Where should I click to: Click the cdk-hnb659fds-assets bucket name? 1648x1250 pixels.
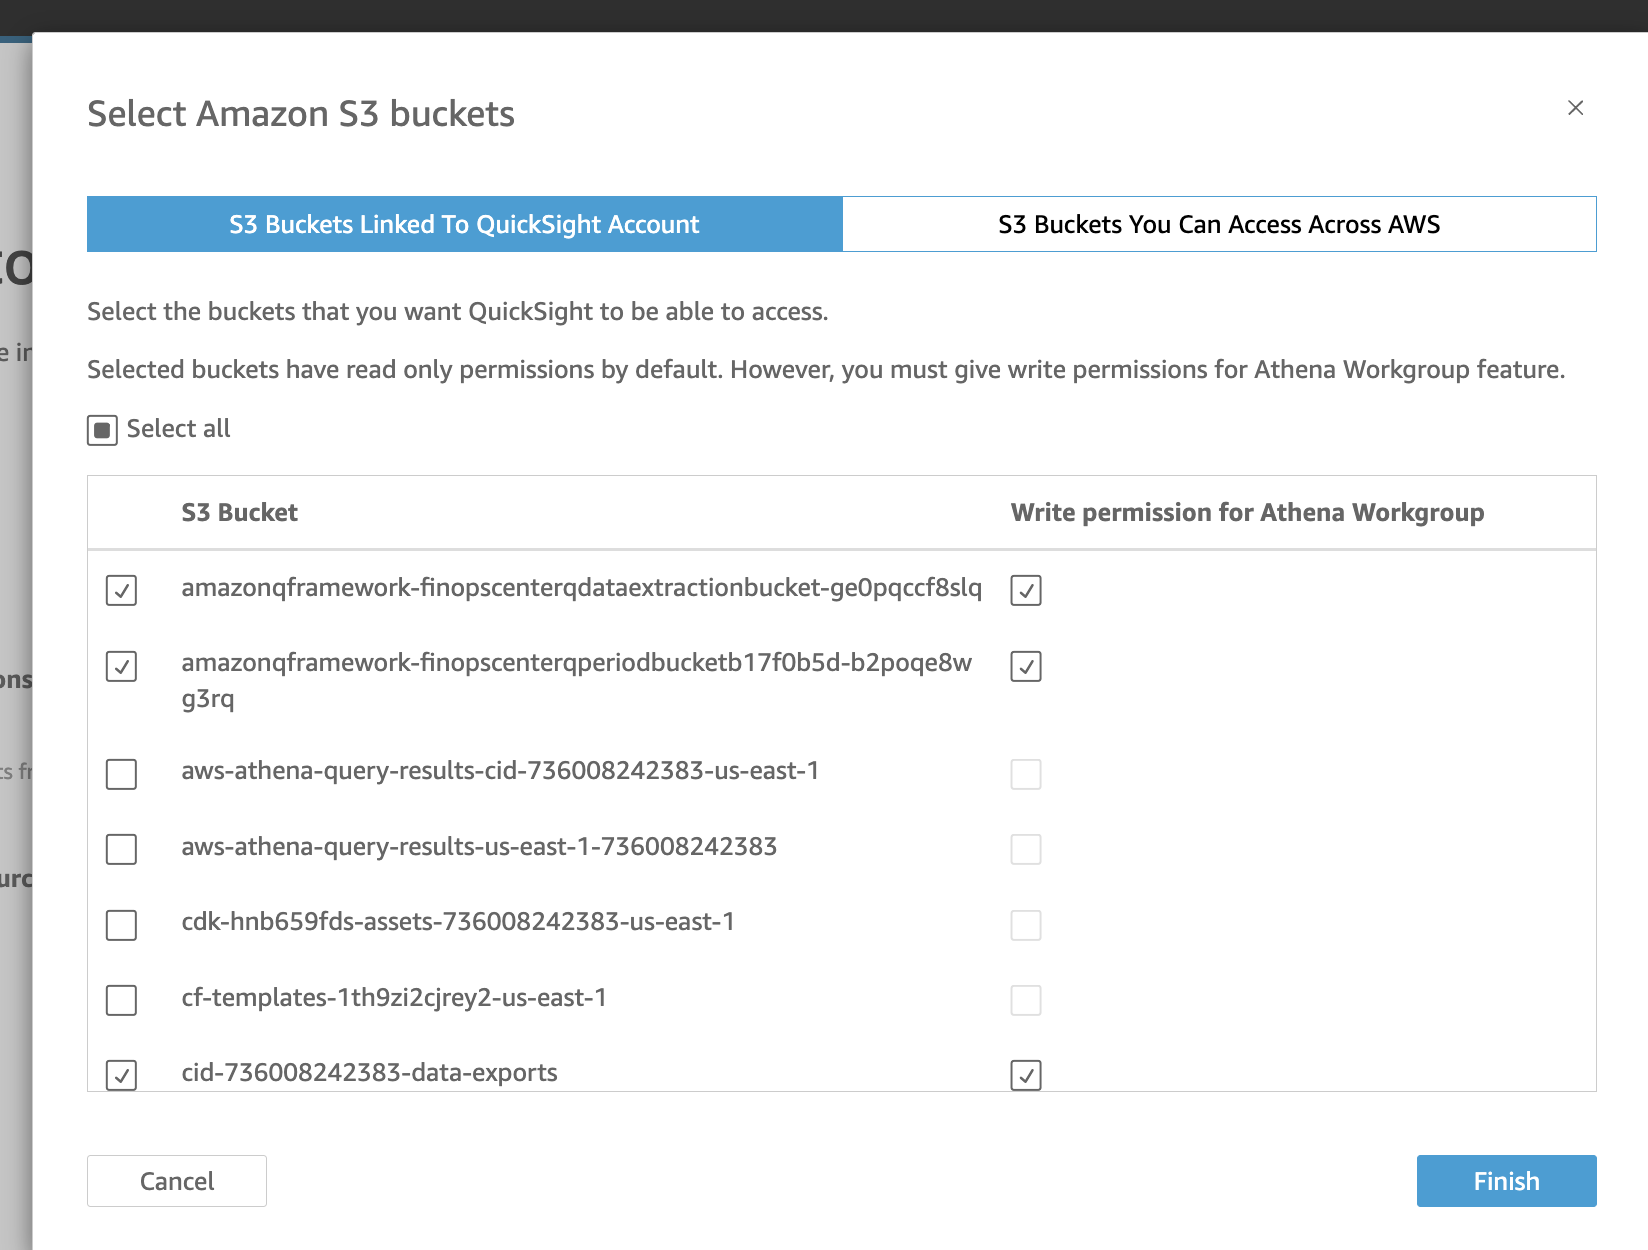pyautogui.click(x=457, y=922)
